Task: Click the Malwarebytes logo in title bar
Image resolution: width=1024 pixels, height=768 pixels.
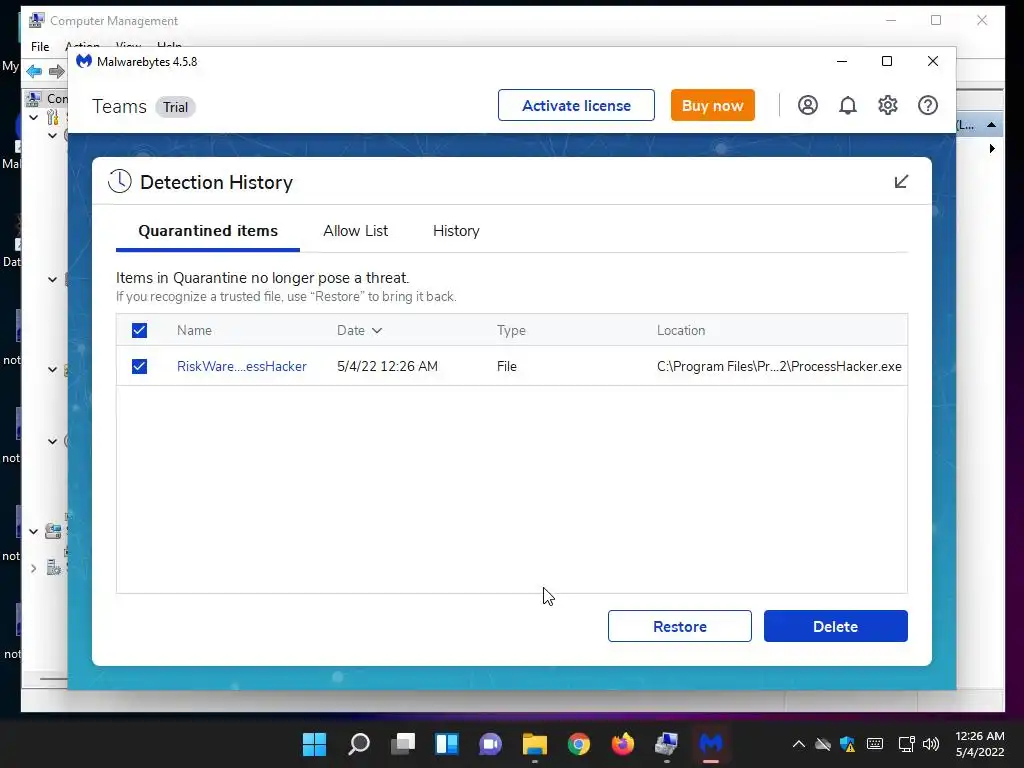Action: click(84, 61)
